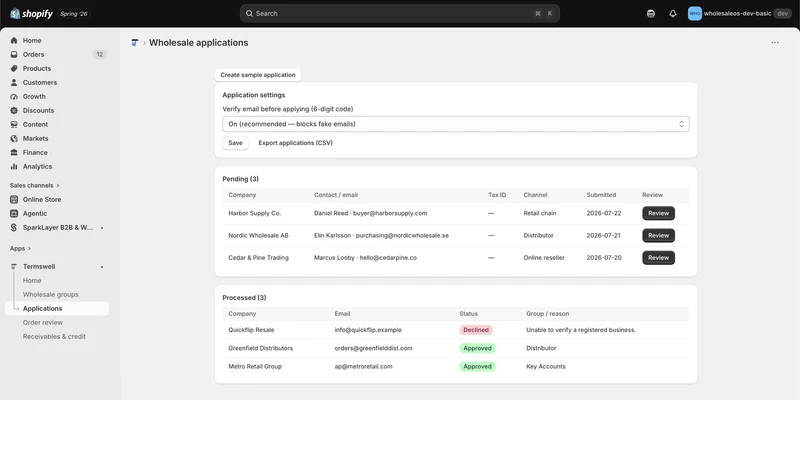Click the Submitted column header

point(601,195)
